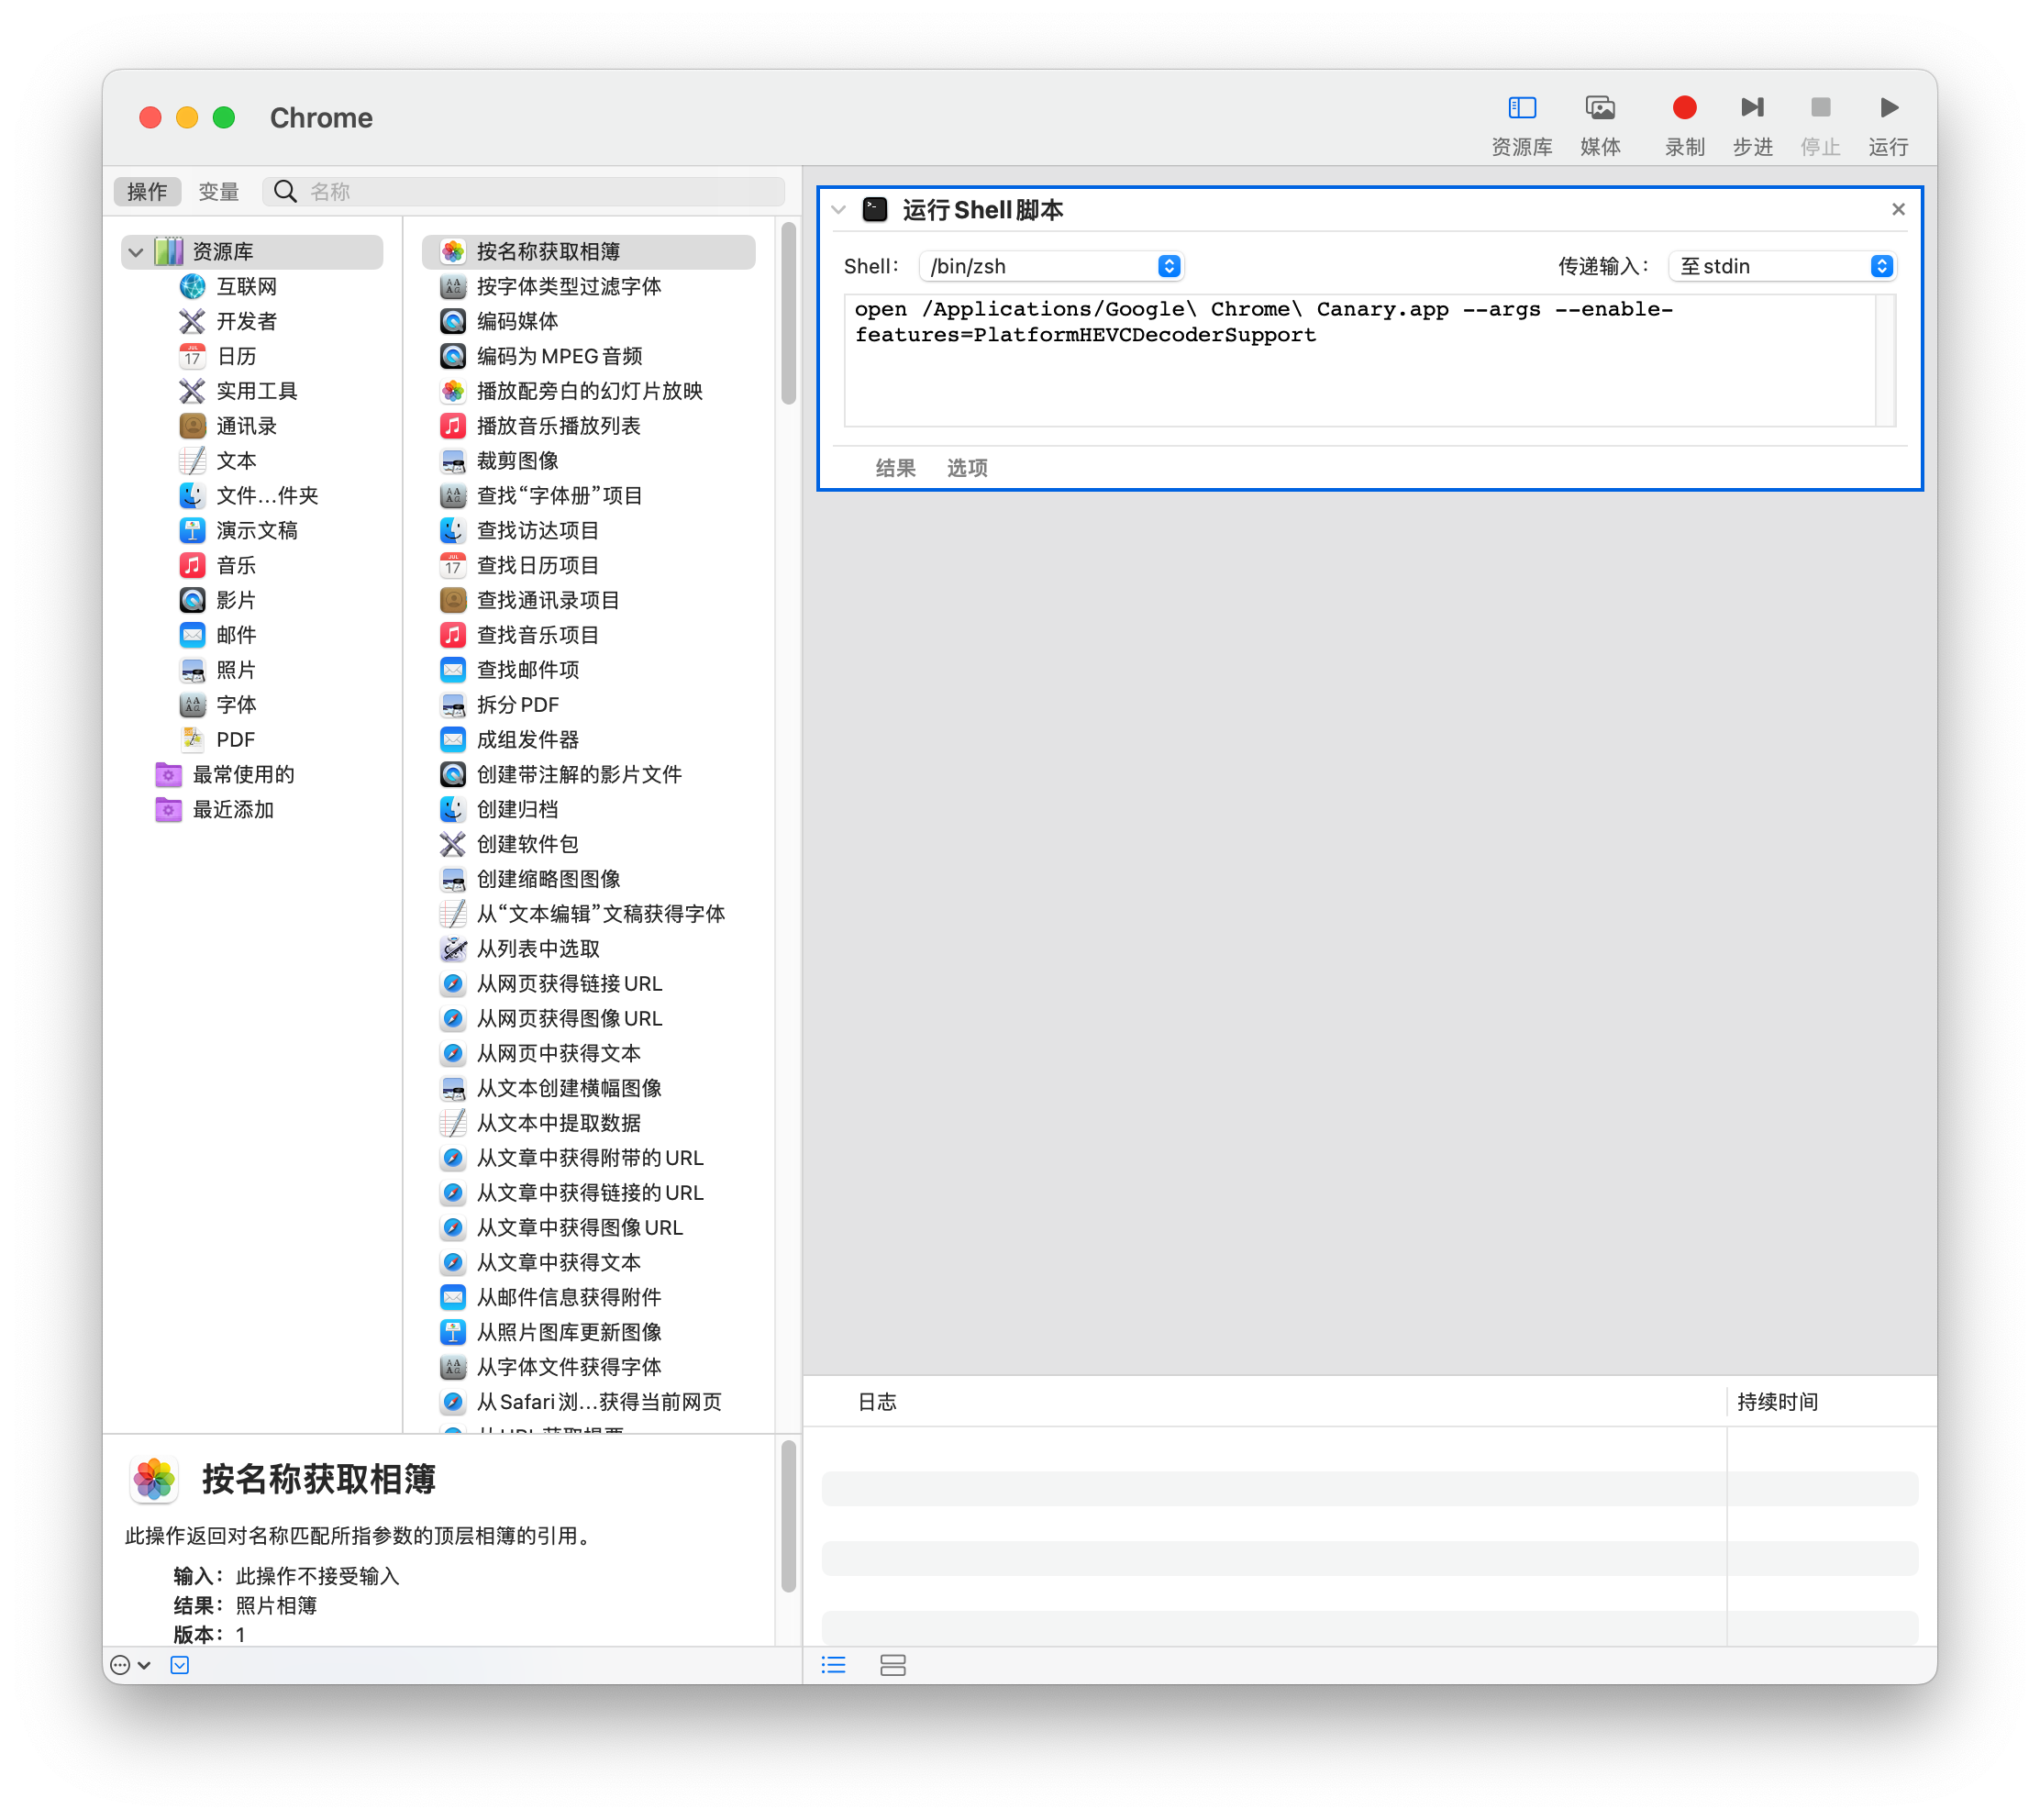Remove the 运行 Shell 脚本 action with X
Screen dimensions: 2040x1820
coord(1899,209)
